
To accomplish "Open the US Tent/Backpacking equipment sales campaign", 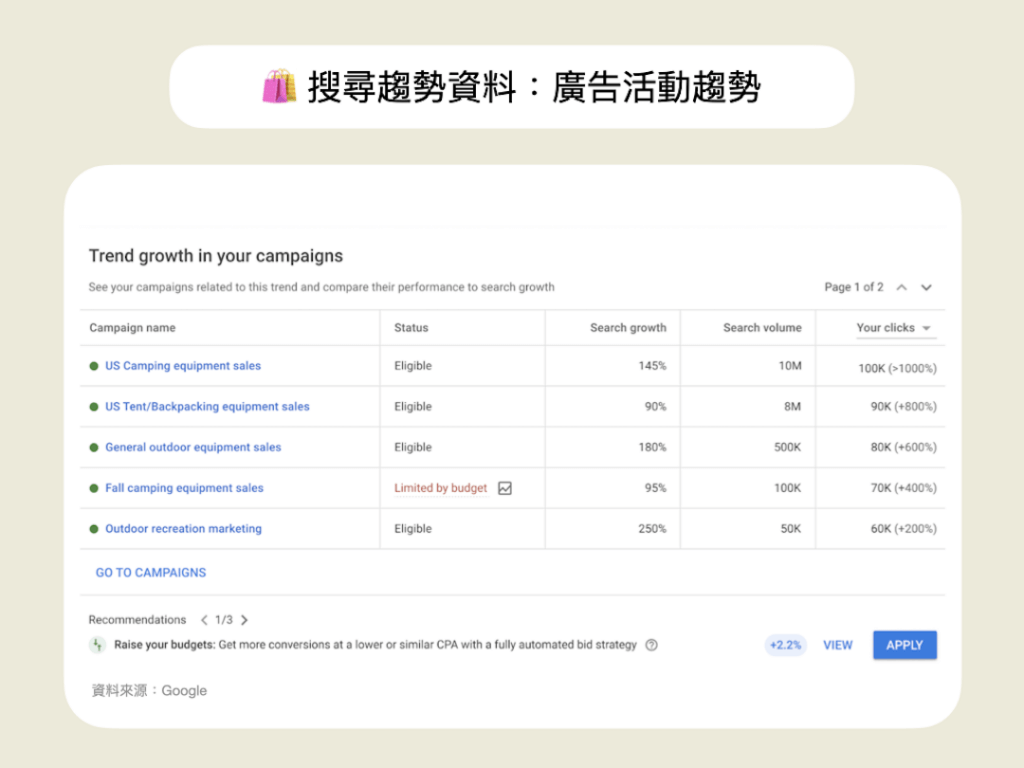I will tap(207, 407).
